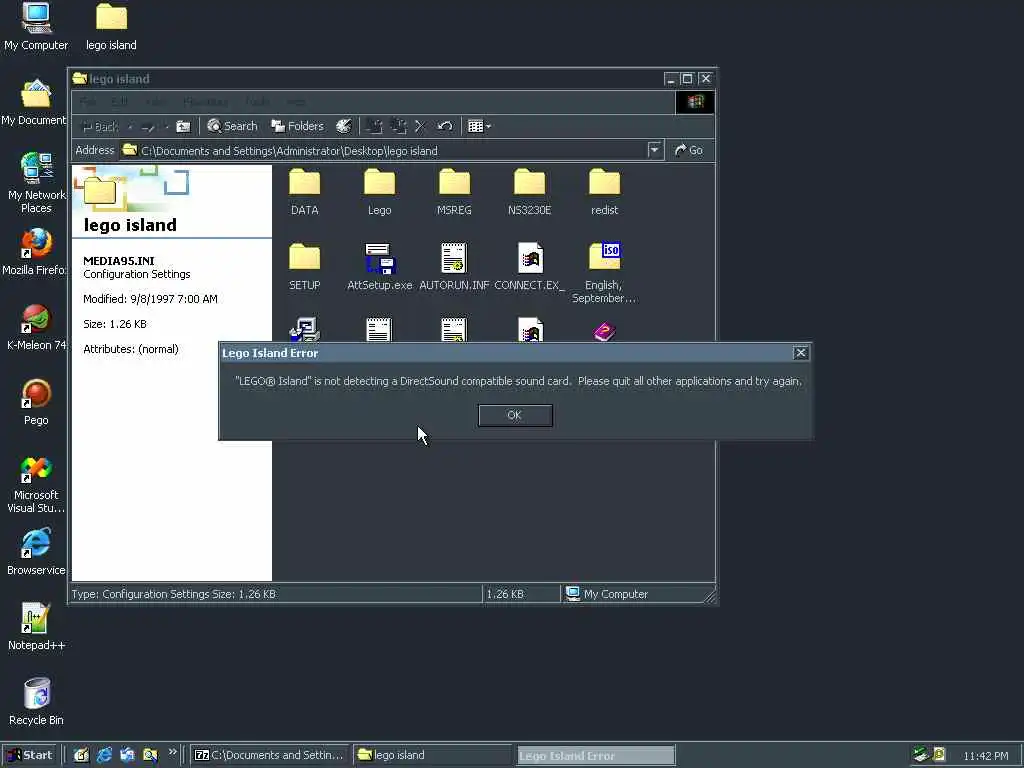Image resolution: width=1024 pixels, height=768 pixels.
Task: Click the History toolbar icon
Action: coord(344,126)
